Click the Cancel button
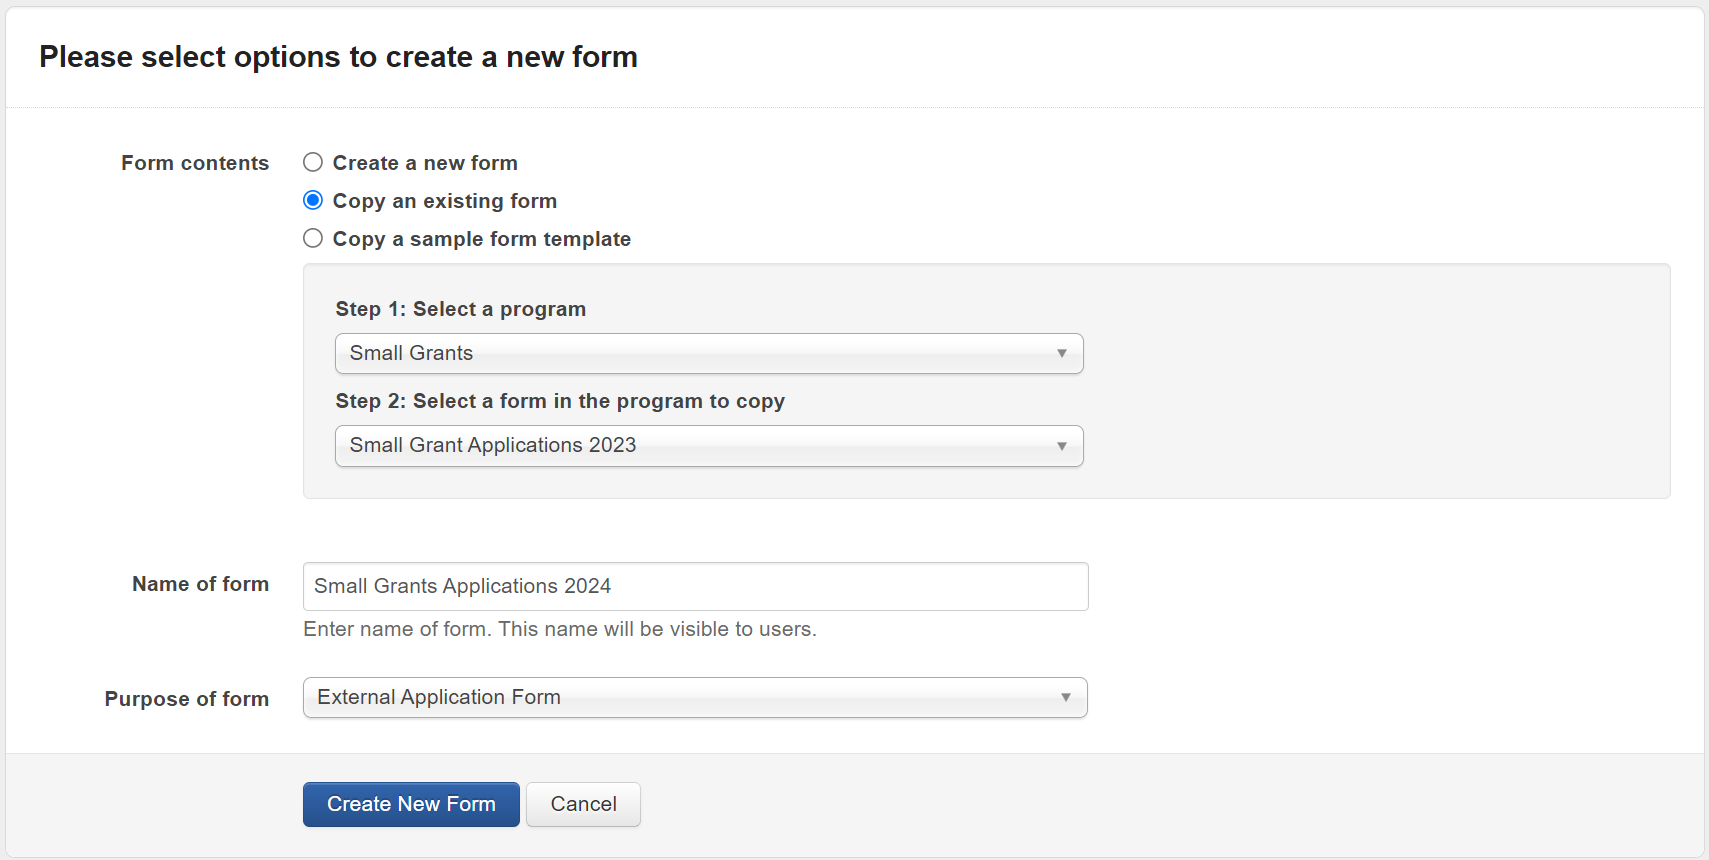 (583, 804)
